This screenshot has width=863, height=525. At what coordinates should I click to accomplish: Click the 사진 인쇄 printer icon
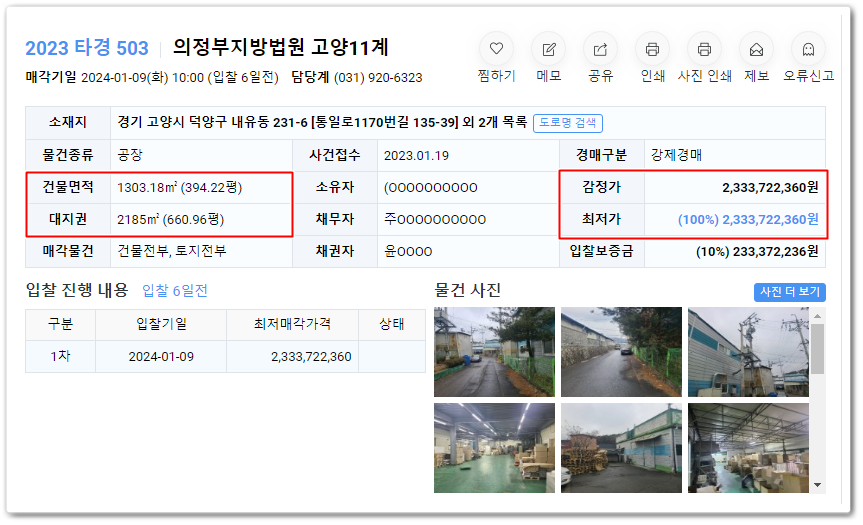[704, 49]
